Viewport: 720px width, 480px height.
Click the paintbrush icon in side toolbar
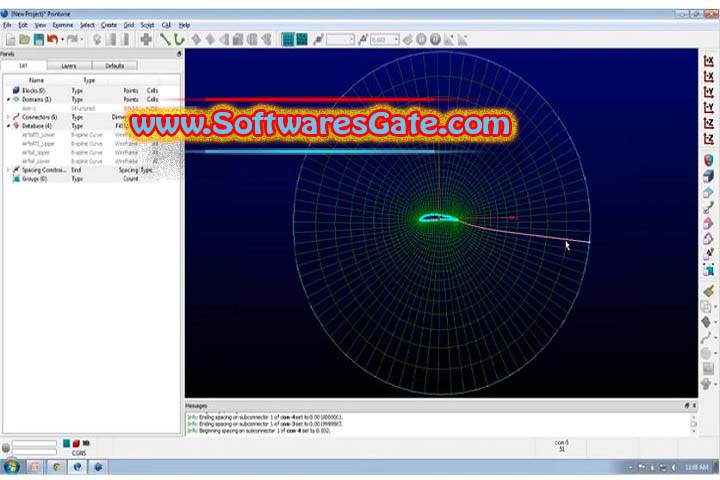(709, 291)
